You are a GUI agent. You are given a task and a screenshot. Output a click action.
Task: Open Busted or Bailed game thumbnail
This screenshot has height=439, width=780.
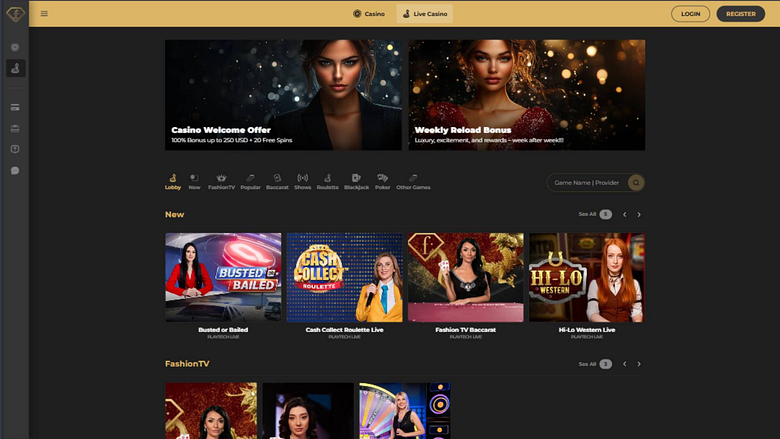tap(223, 277)
